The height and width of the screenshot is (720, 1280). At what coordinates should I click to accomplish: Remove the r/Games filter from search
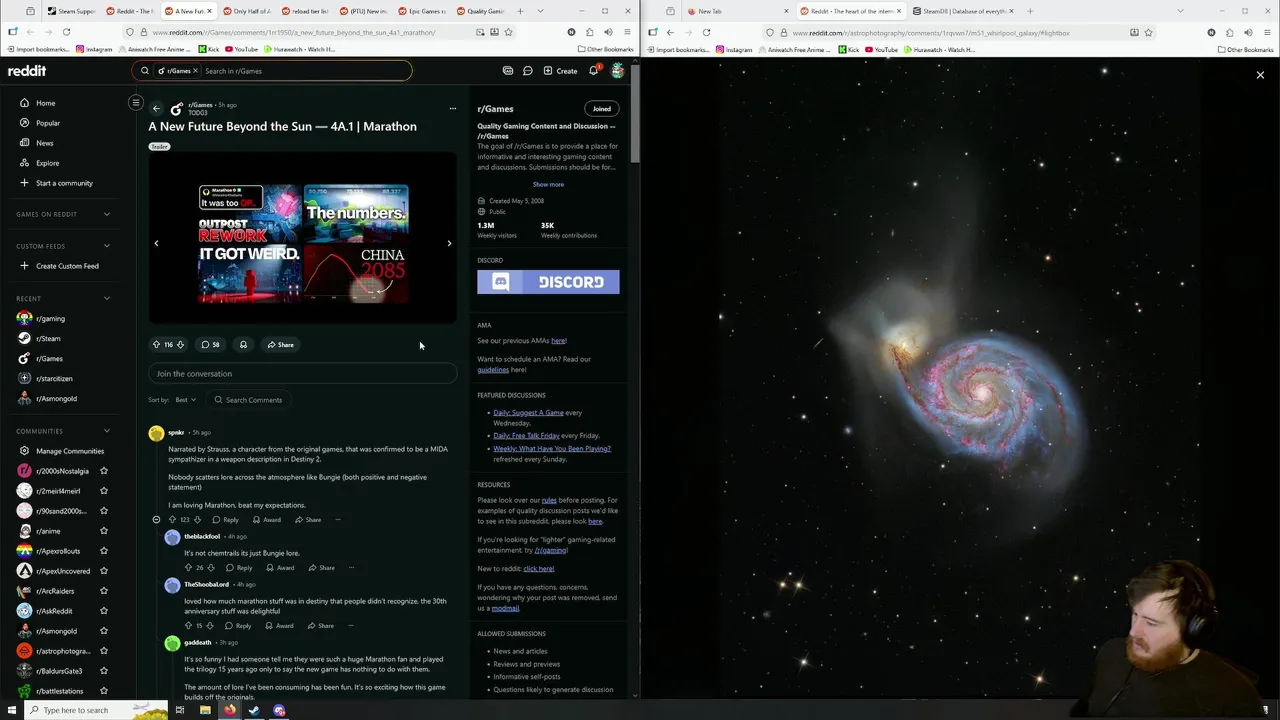tap(196, 71)
